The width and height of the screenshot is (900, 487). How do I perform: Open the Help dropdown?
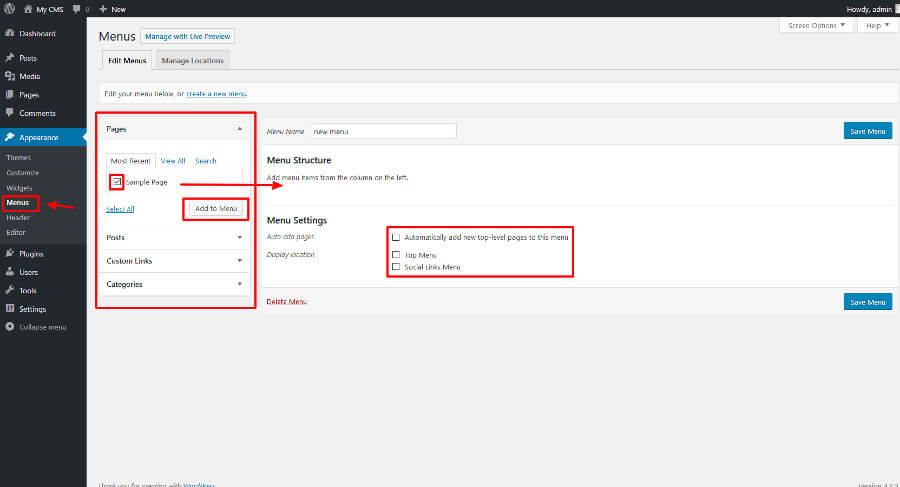pyautogui.click(x=878, y=25)
